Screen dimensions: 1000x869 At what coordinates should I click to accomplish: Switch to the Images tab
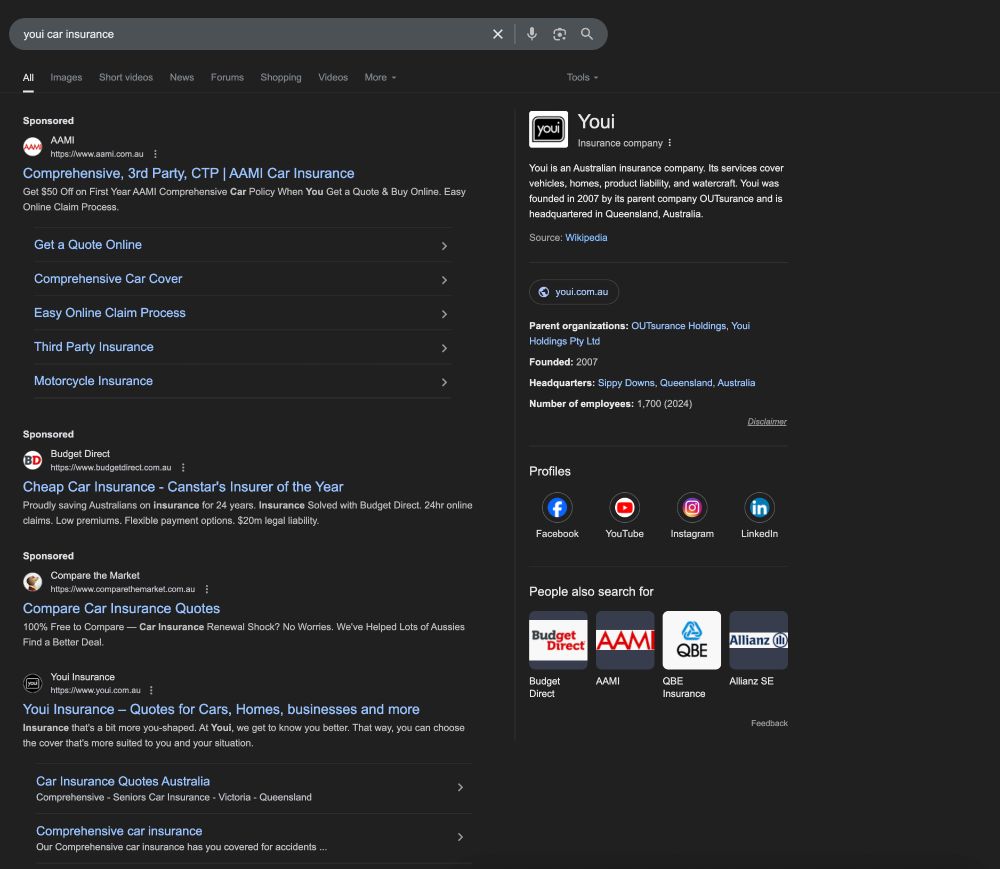coord(66,77)
